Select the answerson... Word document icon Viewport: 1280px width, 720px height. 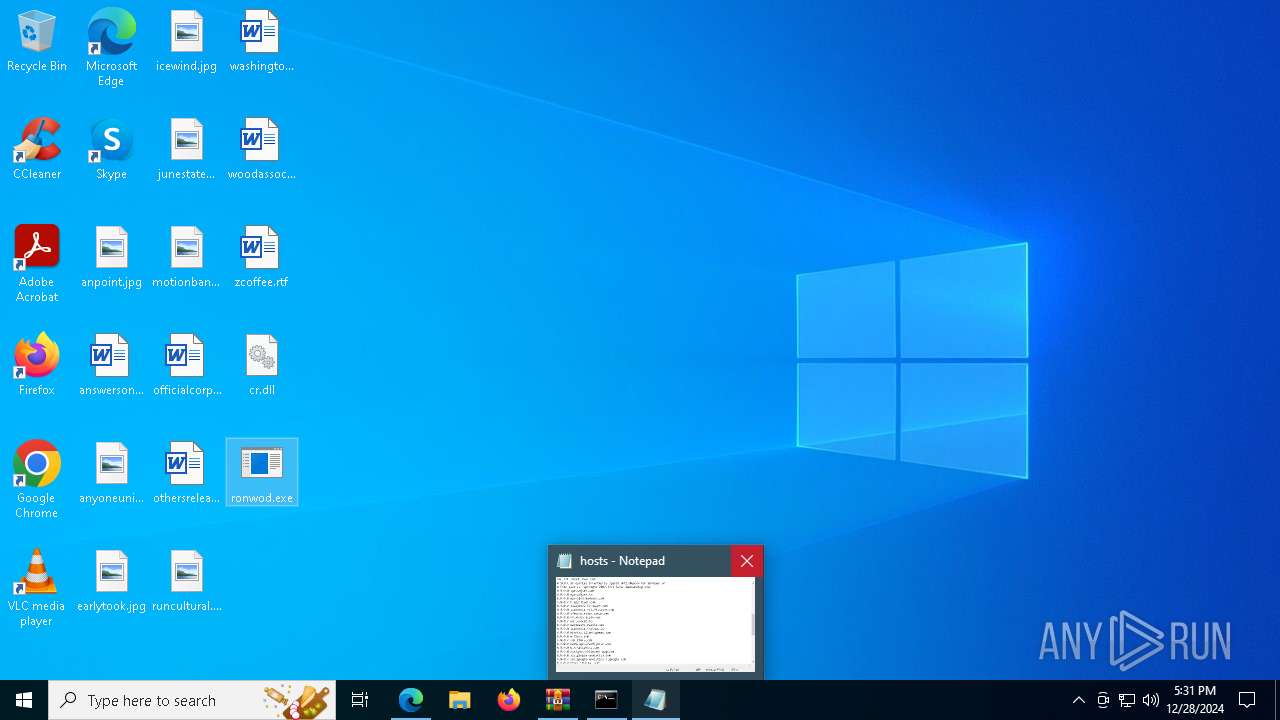point(111,366)
